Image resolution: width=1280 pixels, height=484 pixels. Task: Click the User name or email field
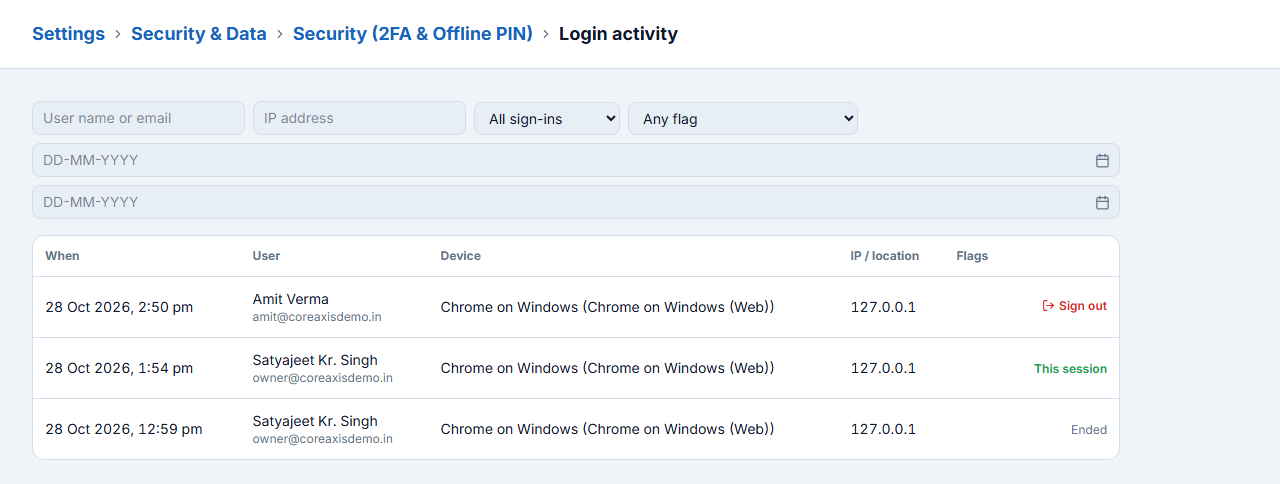click(x=138, y=118)
